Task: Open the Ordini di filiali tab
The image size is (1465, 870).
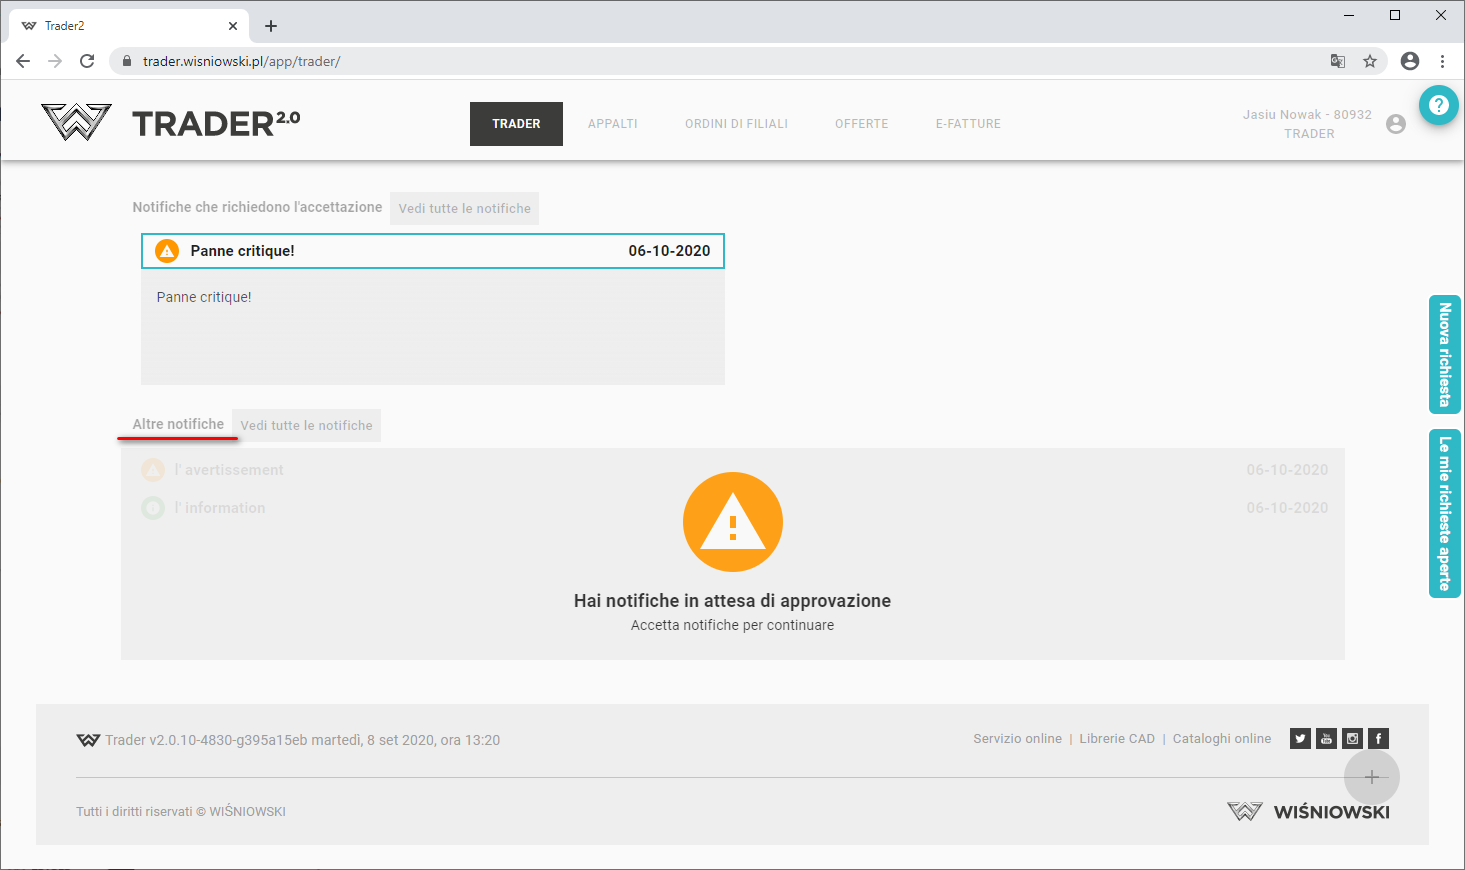Action: coord(736,124)
